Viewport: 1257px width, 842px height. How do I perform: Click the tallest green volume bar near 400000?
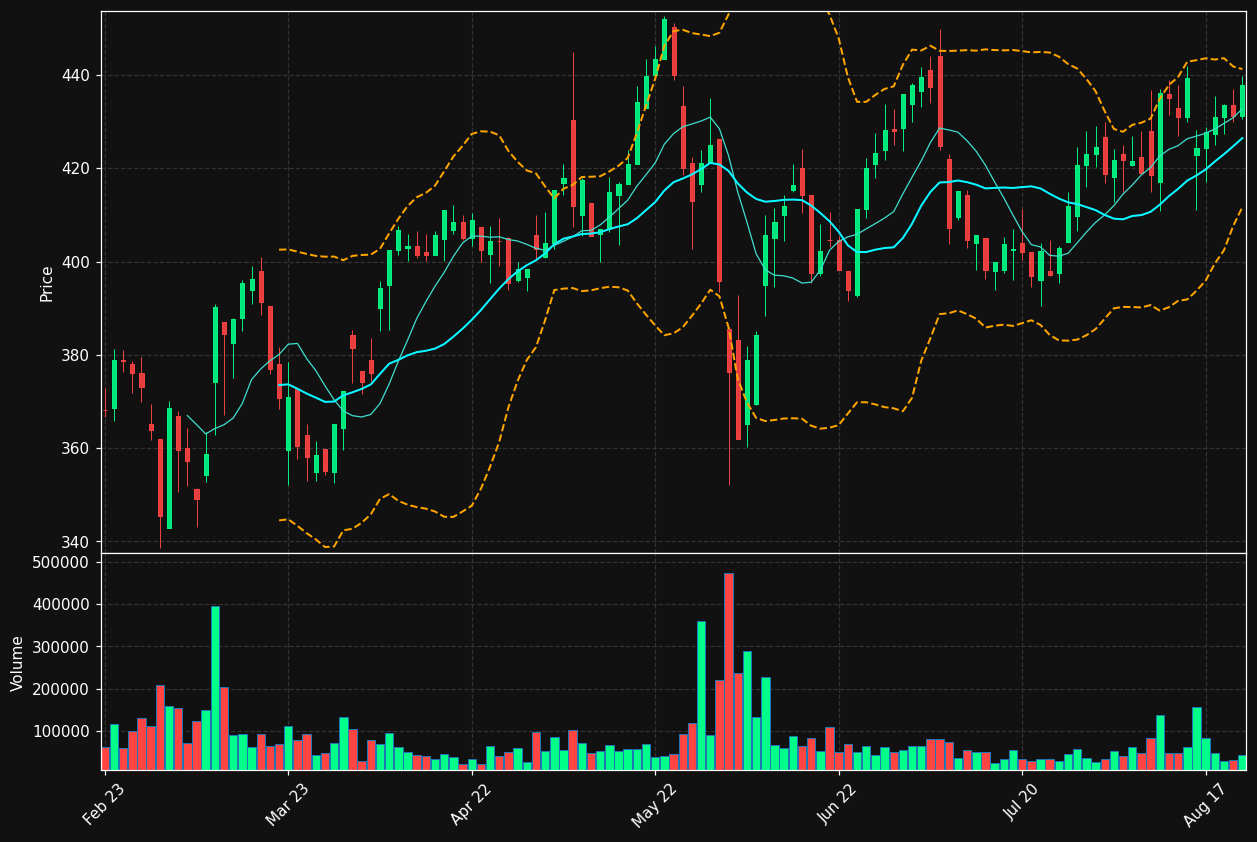(x=215, y=688)
